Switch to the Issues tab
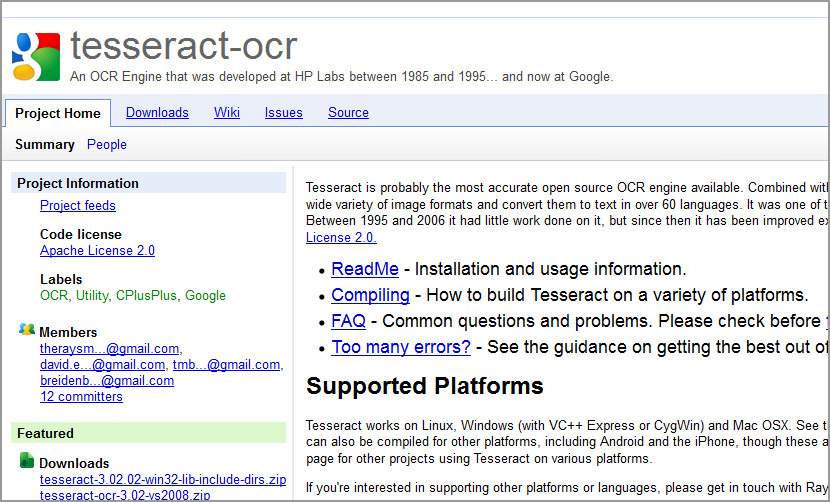830x502 pixels. (284, 113)
